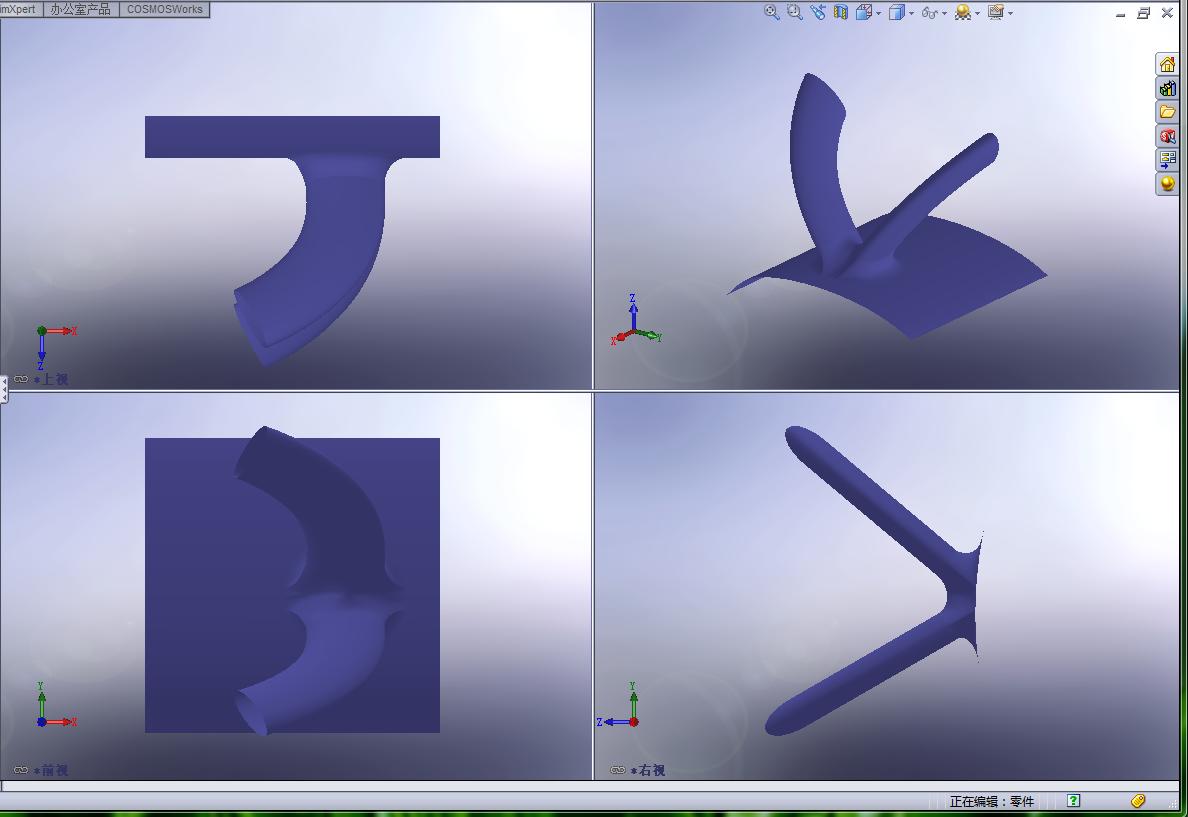Open the View Palette tab
The height and width of the screenshot is (817, 1188).
pos(1167,159)
